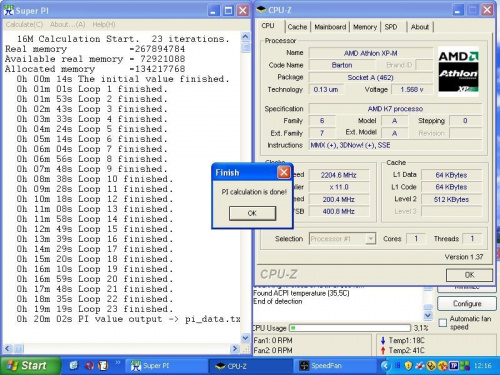Image resolution: width=500 pixels, height=375 pixels.
Task: Click blue down arrow beside Temp1
Action: (383, 340)
